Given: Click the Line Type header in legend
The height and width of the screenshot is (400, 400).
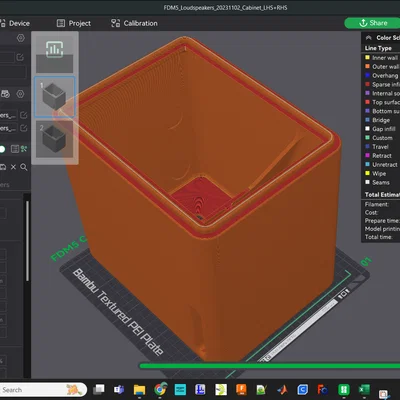Looking at the screenshot, I should [x=378, y=48].
